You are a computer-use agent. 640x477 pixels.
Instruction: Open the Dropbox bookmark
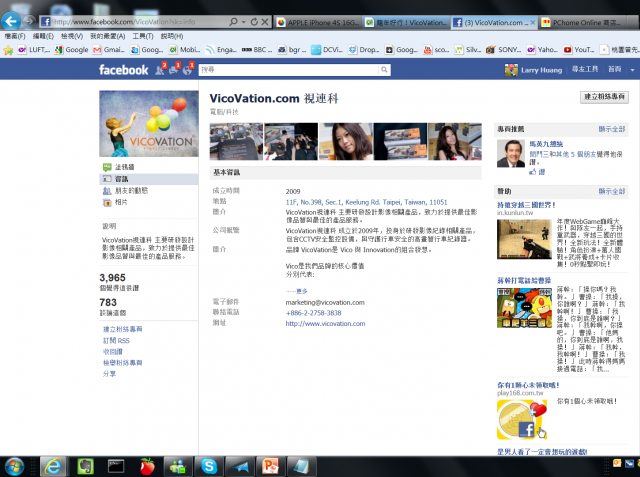pos(364,50)
